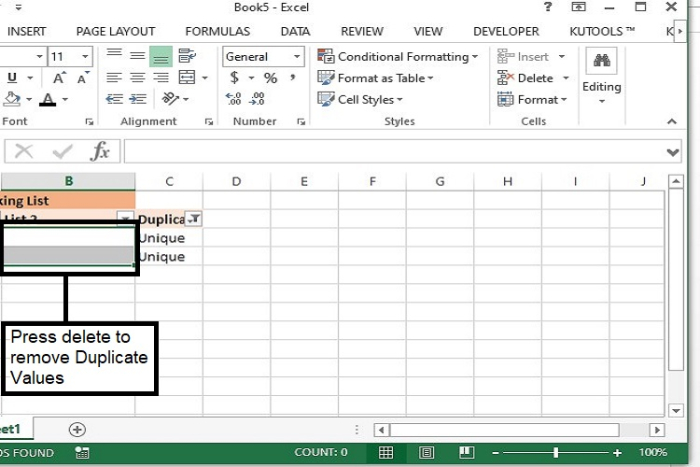The image size is (700, 467).
Task: Click the 100% zoom level
Action: (653, 452)
